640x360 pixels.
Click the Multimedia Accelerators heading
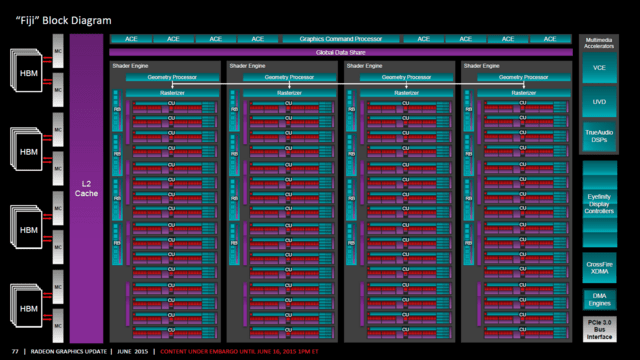point(599,43)
